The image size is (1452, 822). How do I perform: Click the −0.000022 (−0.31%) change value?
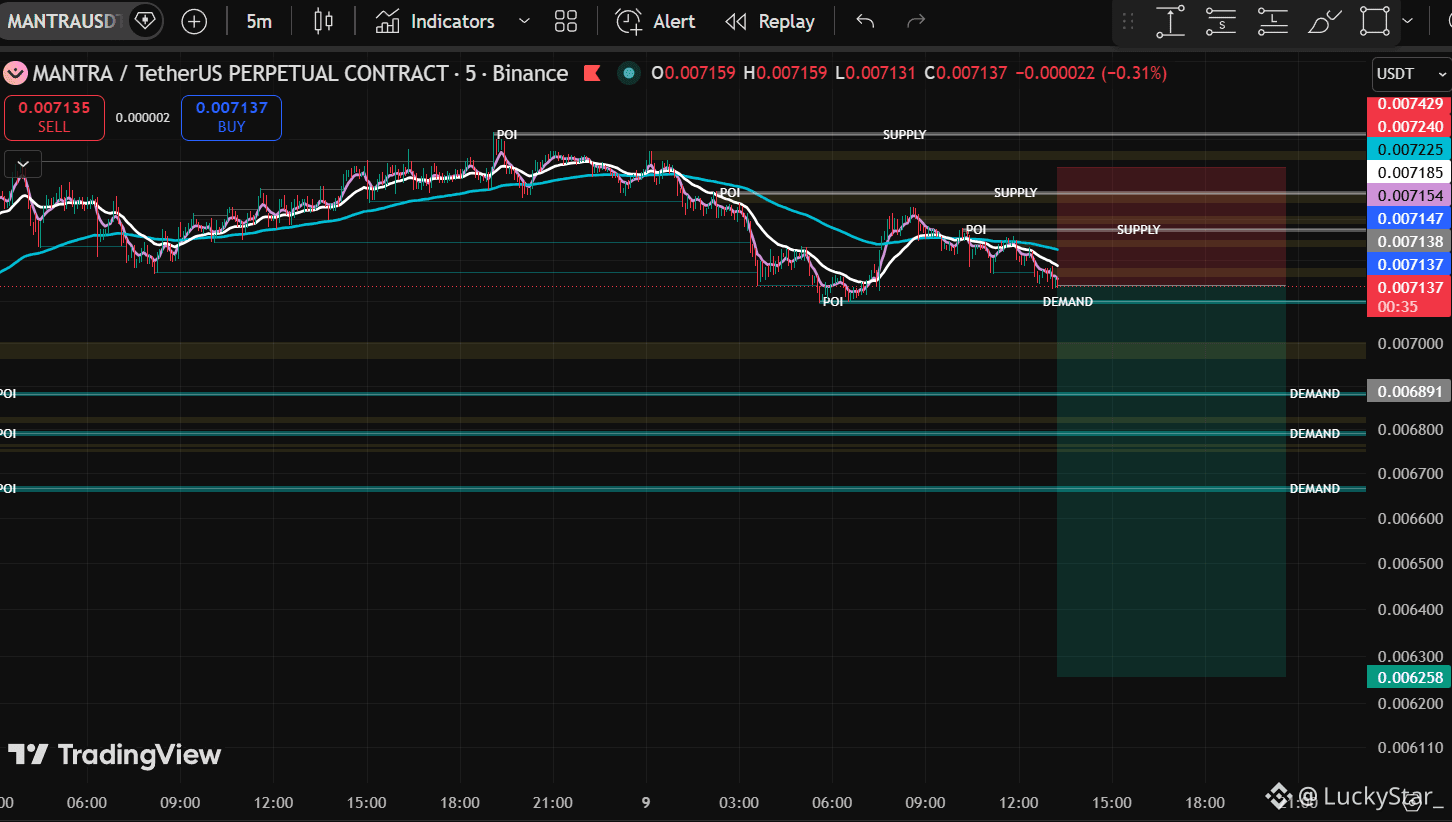[1090, 73]
